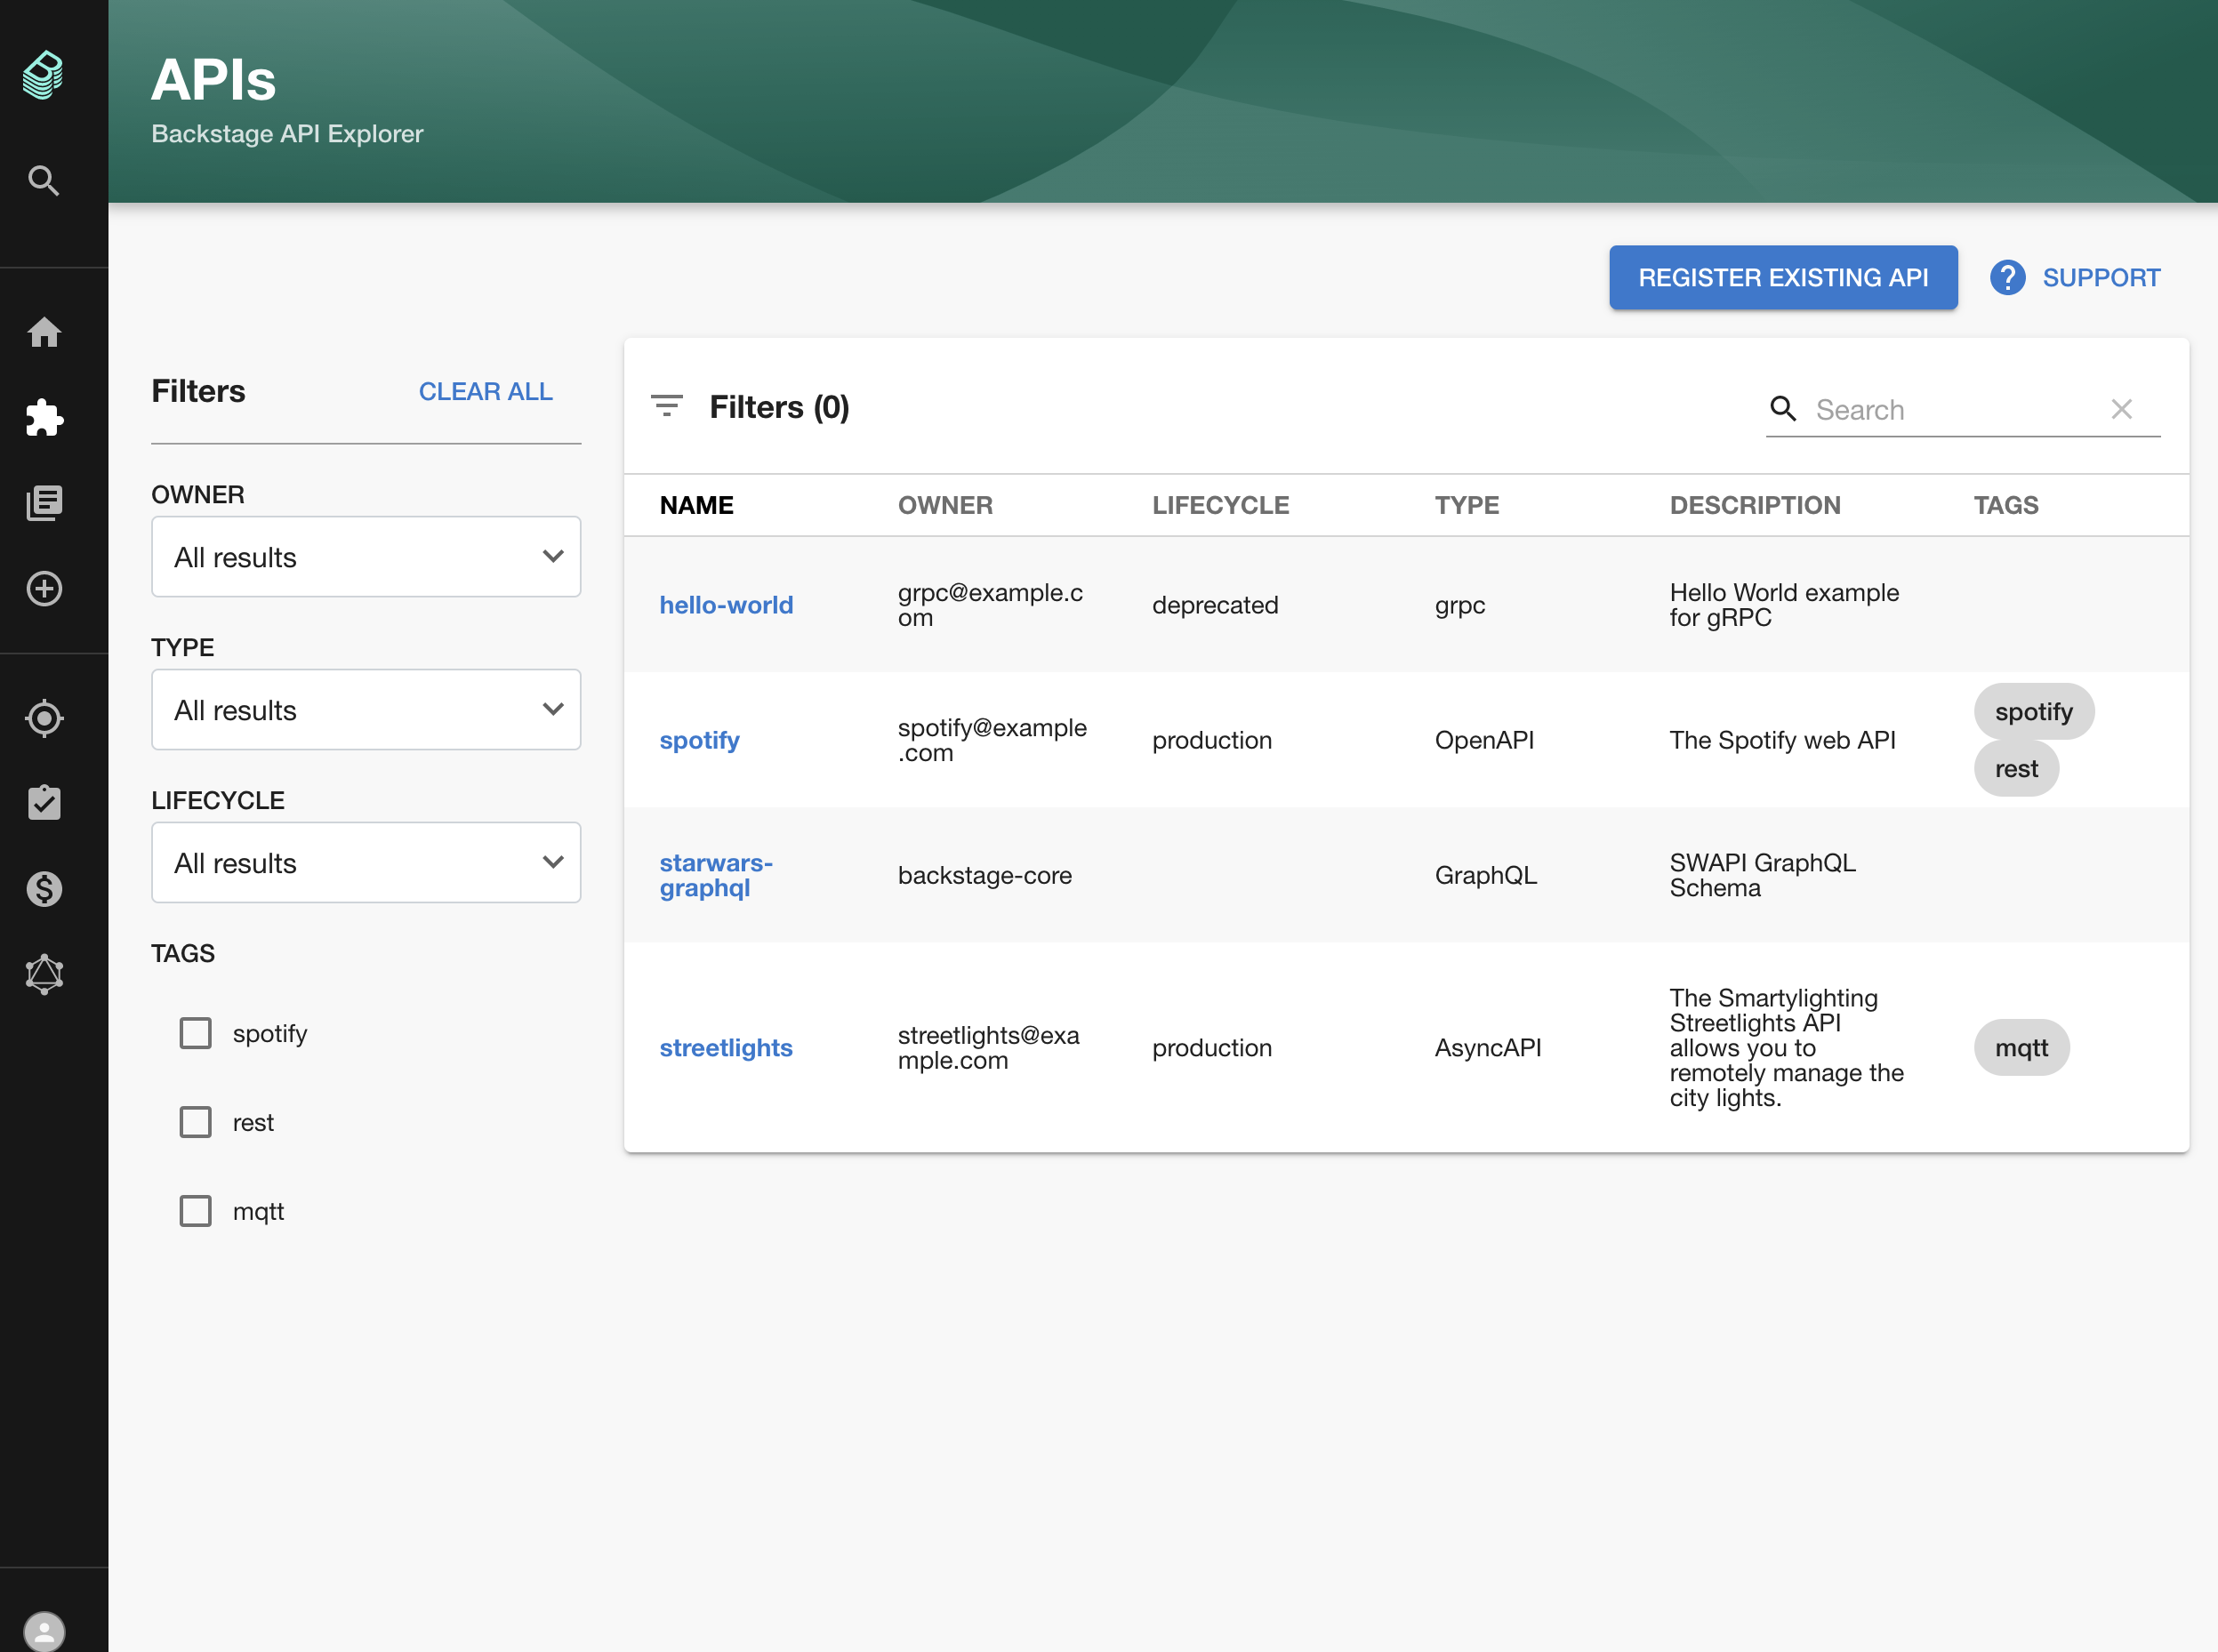Expand the Owner filter dropdown

point(365,557)
